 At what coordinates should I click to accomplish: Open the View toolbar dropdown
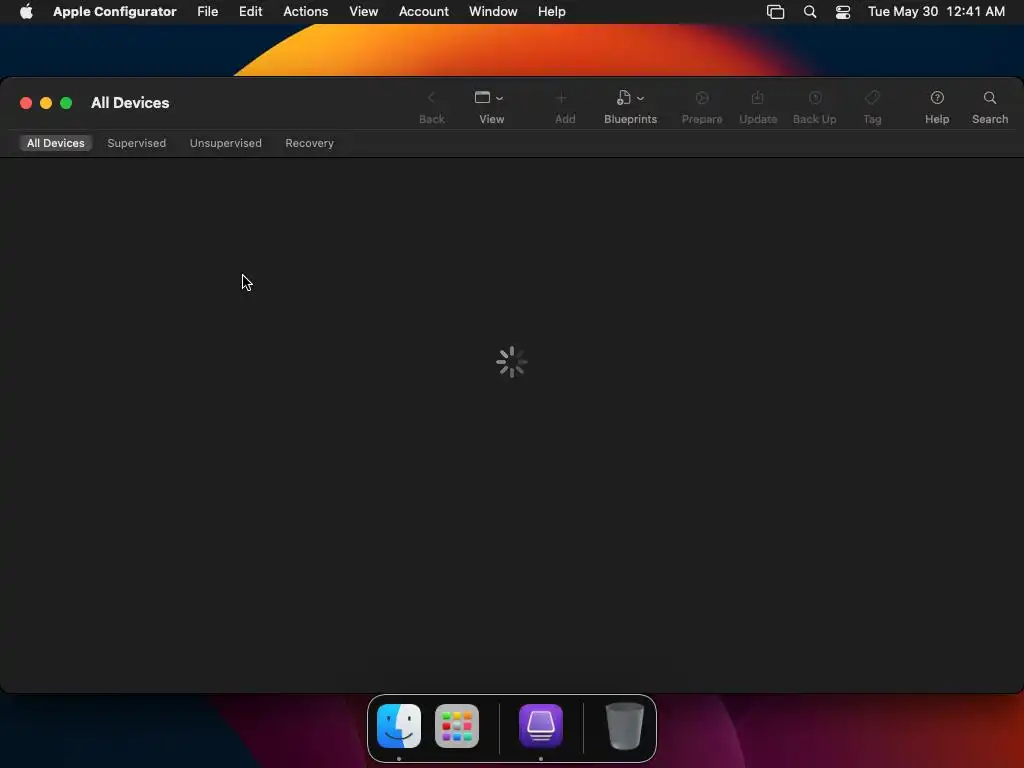pos(488,98)
